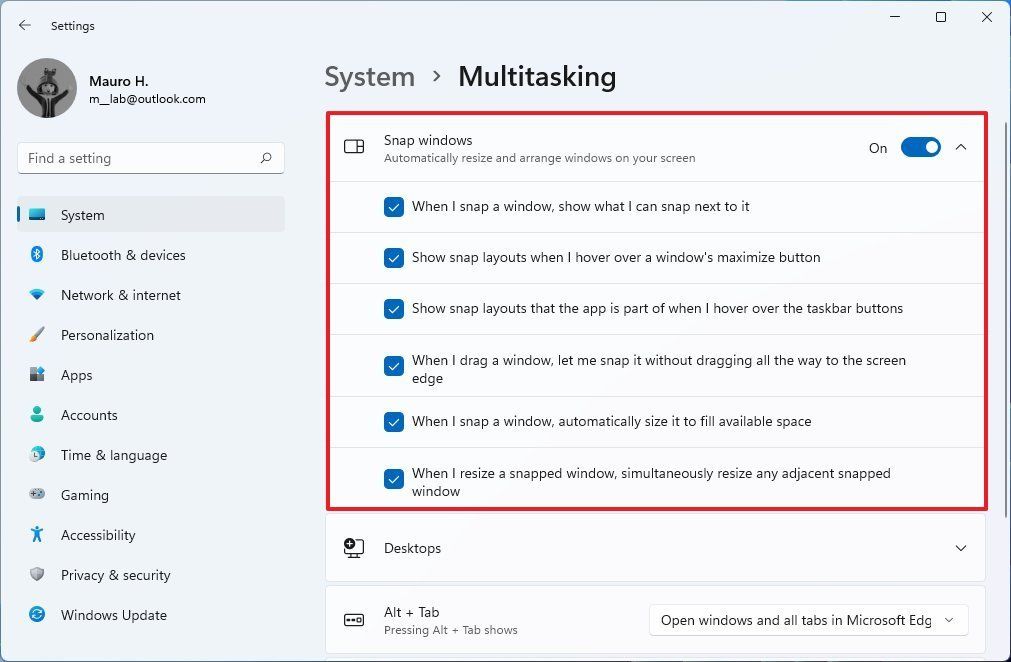
Task: Open Time & language settings
Action: tap(113, 455)
